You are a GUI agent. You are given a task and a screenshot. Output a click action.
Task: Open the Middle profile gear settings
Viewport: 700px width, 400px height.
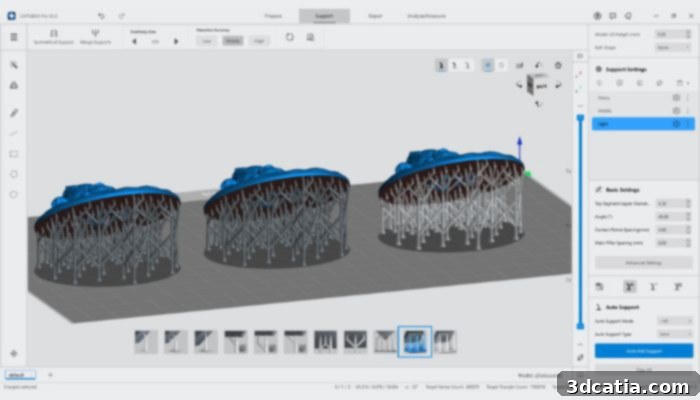point(676,111)
